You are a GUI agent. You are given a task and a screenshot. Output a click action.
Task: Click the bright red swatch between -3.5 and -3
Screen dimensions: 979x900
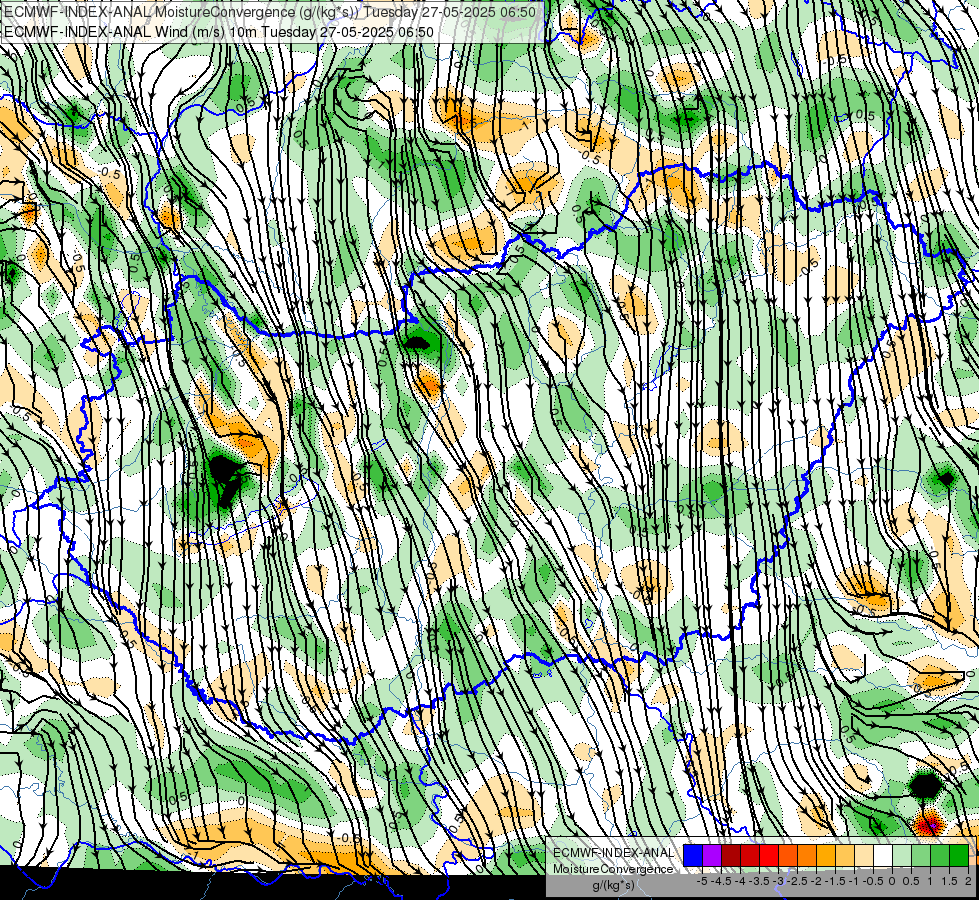769,856
